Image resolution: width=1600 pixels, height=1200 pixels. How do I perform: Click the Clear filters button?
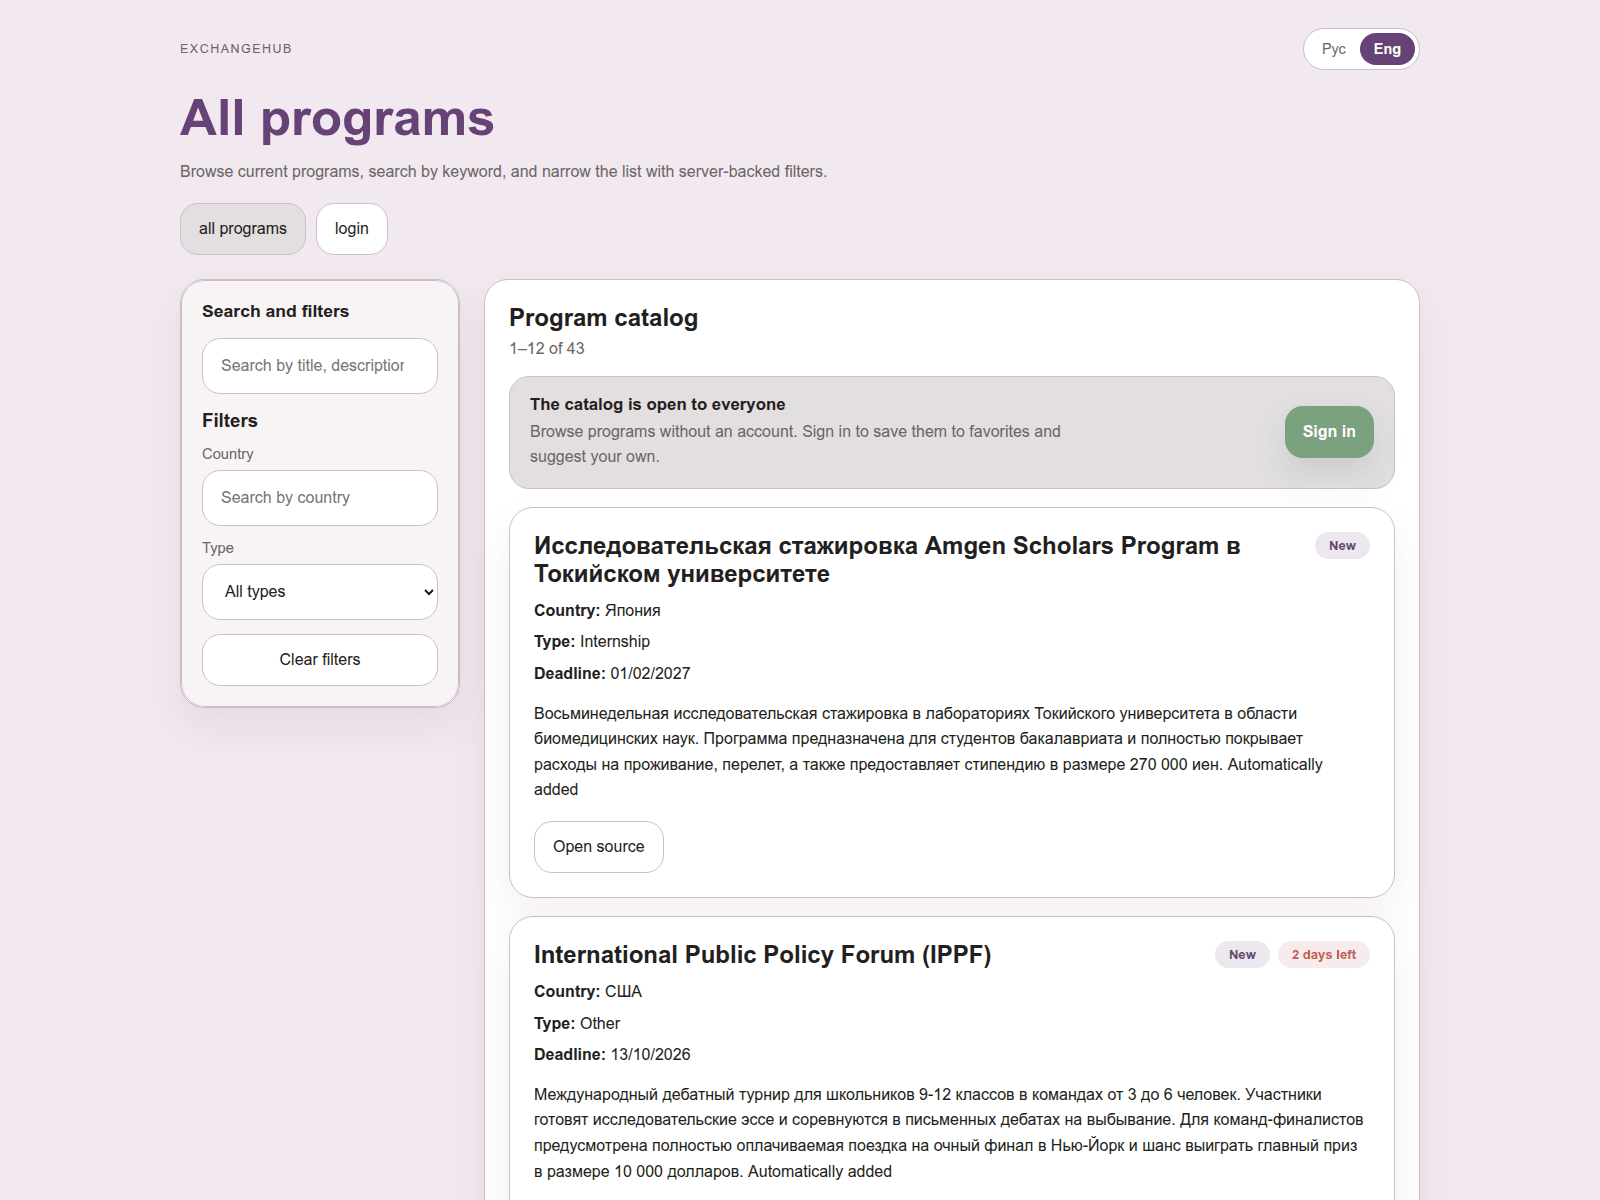[320, 660]
